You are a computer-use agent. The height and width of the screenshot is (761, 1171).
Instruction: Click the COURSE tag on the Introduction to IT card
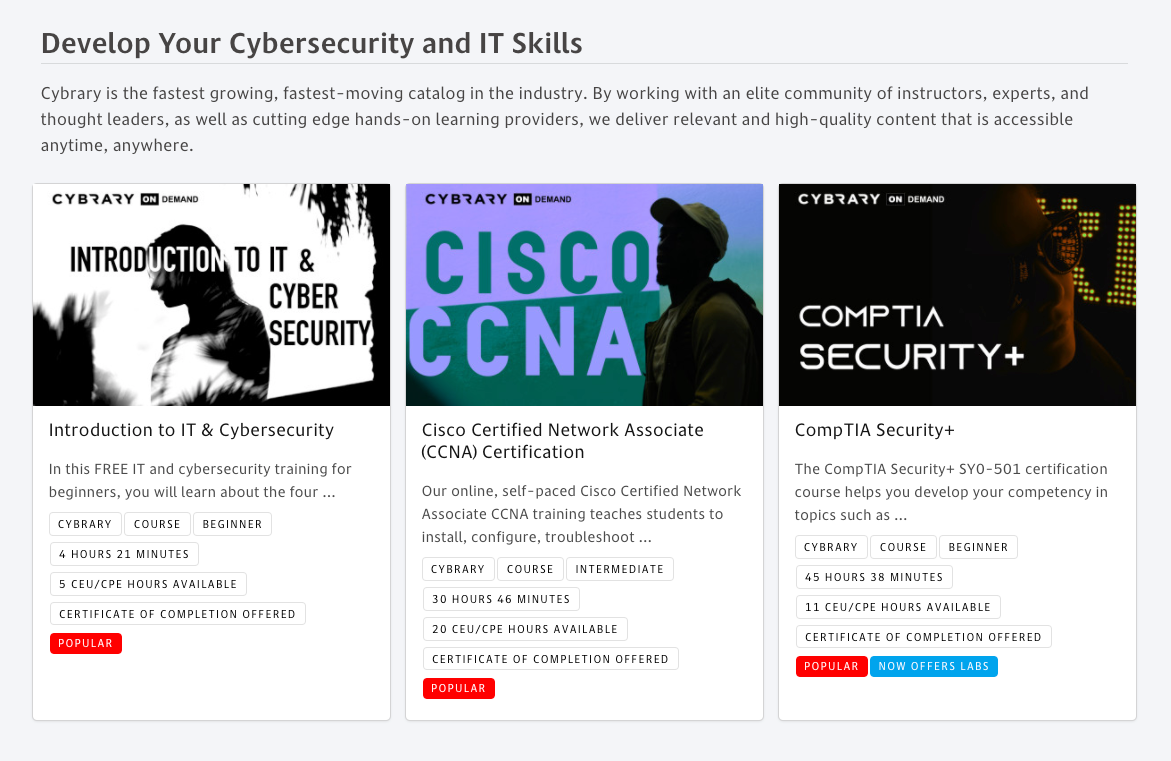click(157, 524)
